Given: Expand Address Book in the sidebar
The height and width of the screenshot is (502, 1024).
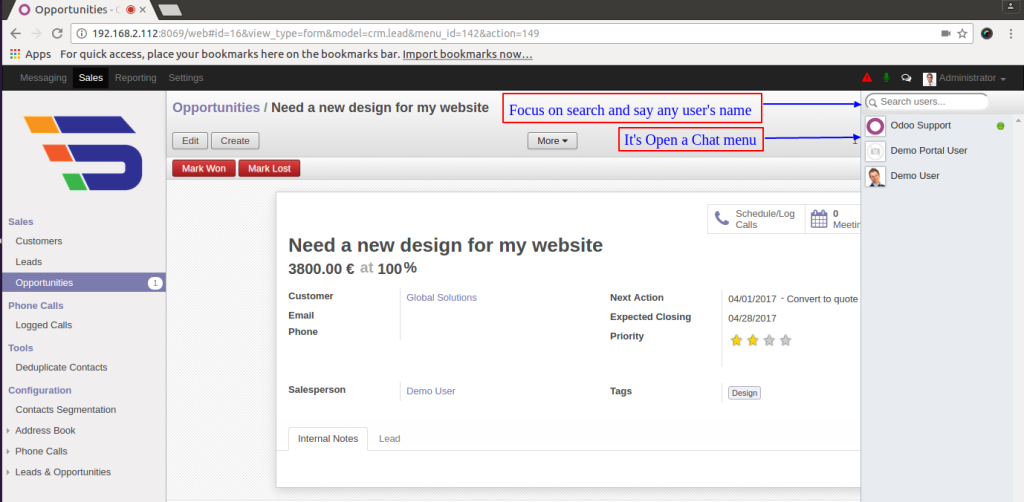Looking at the screenshot, I should (x=45, y=431).
